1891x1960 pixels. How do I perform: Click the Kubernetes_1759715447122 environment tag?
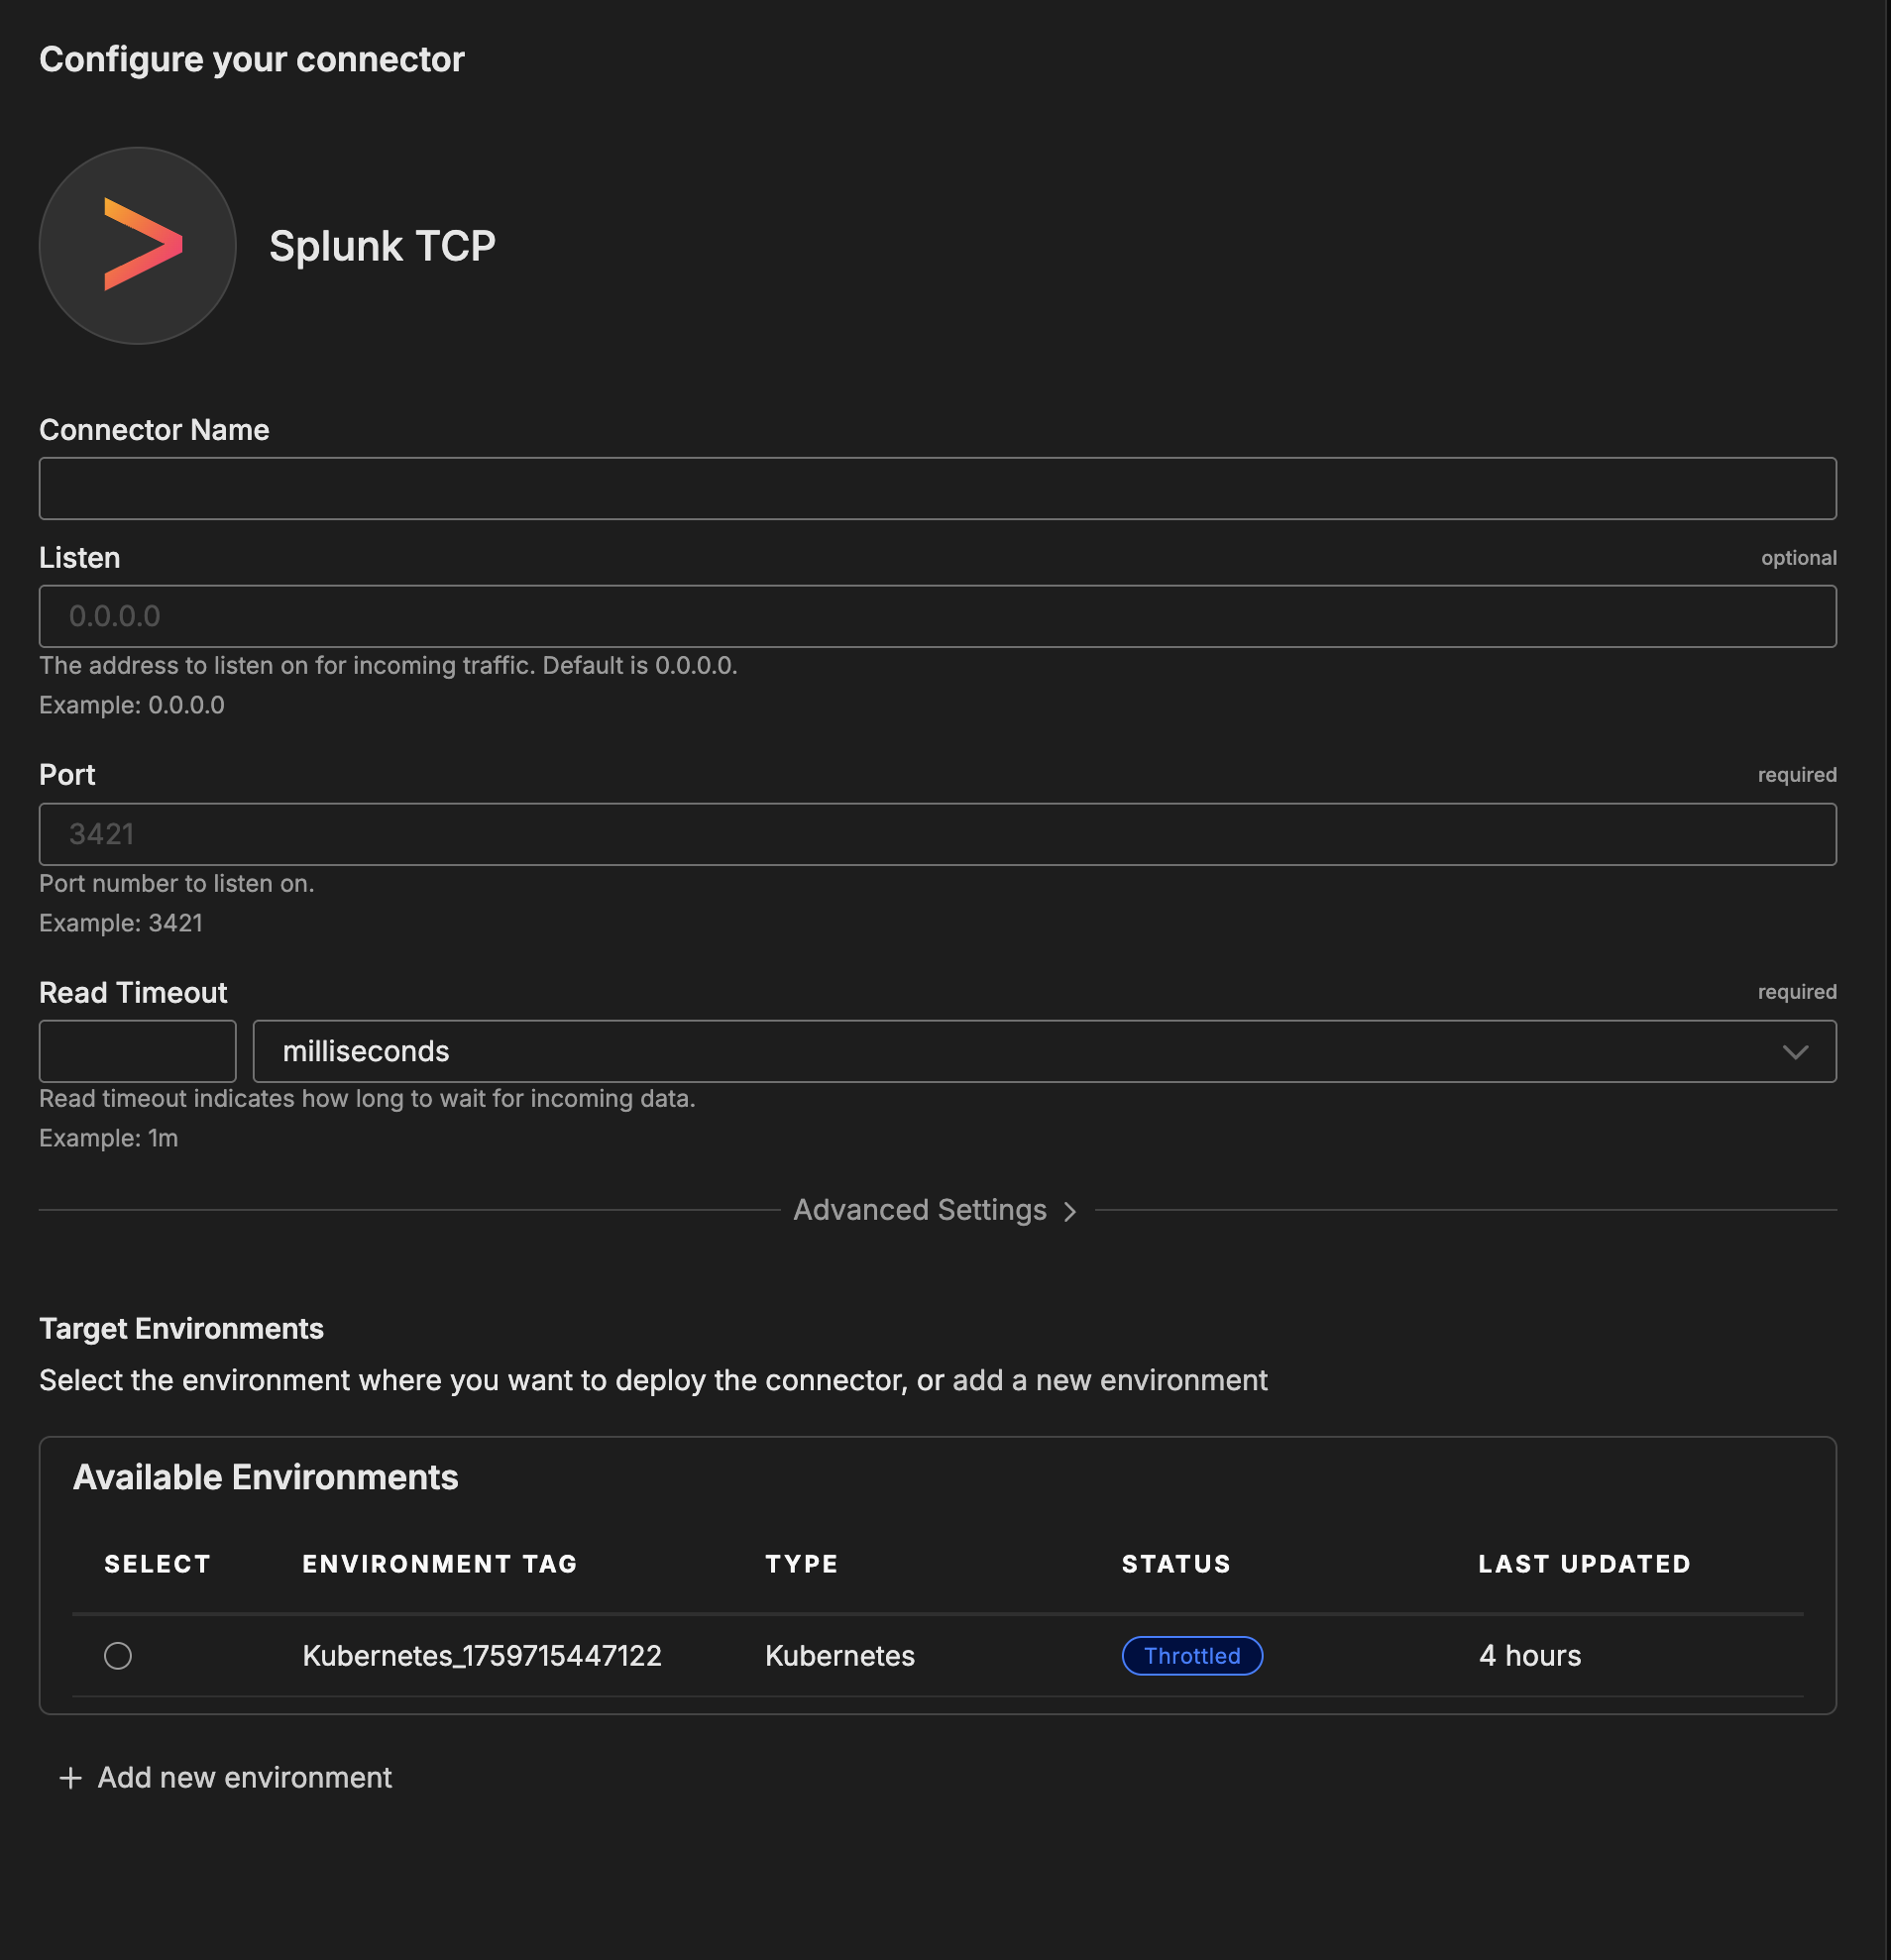pyautogui.click(x=482, y=1656)
